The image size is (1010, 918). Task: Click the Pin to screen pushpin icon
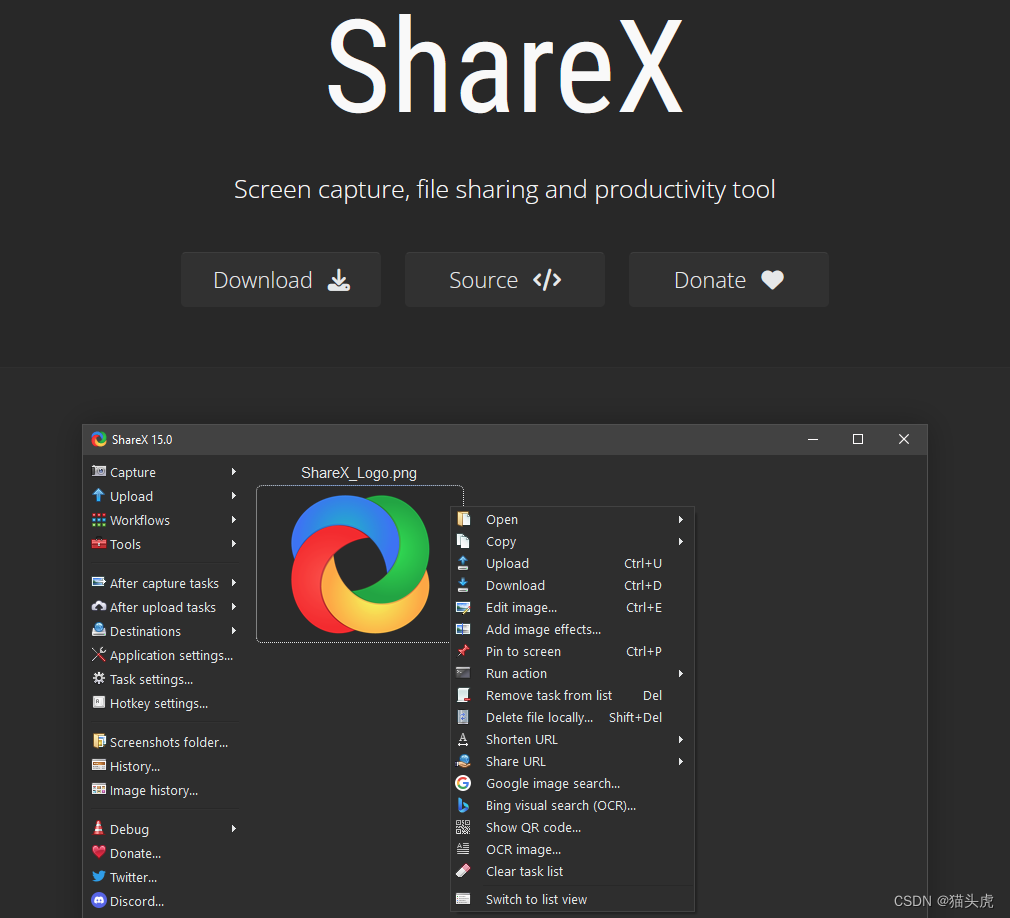[463, 651]
